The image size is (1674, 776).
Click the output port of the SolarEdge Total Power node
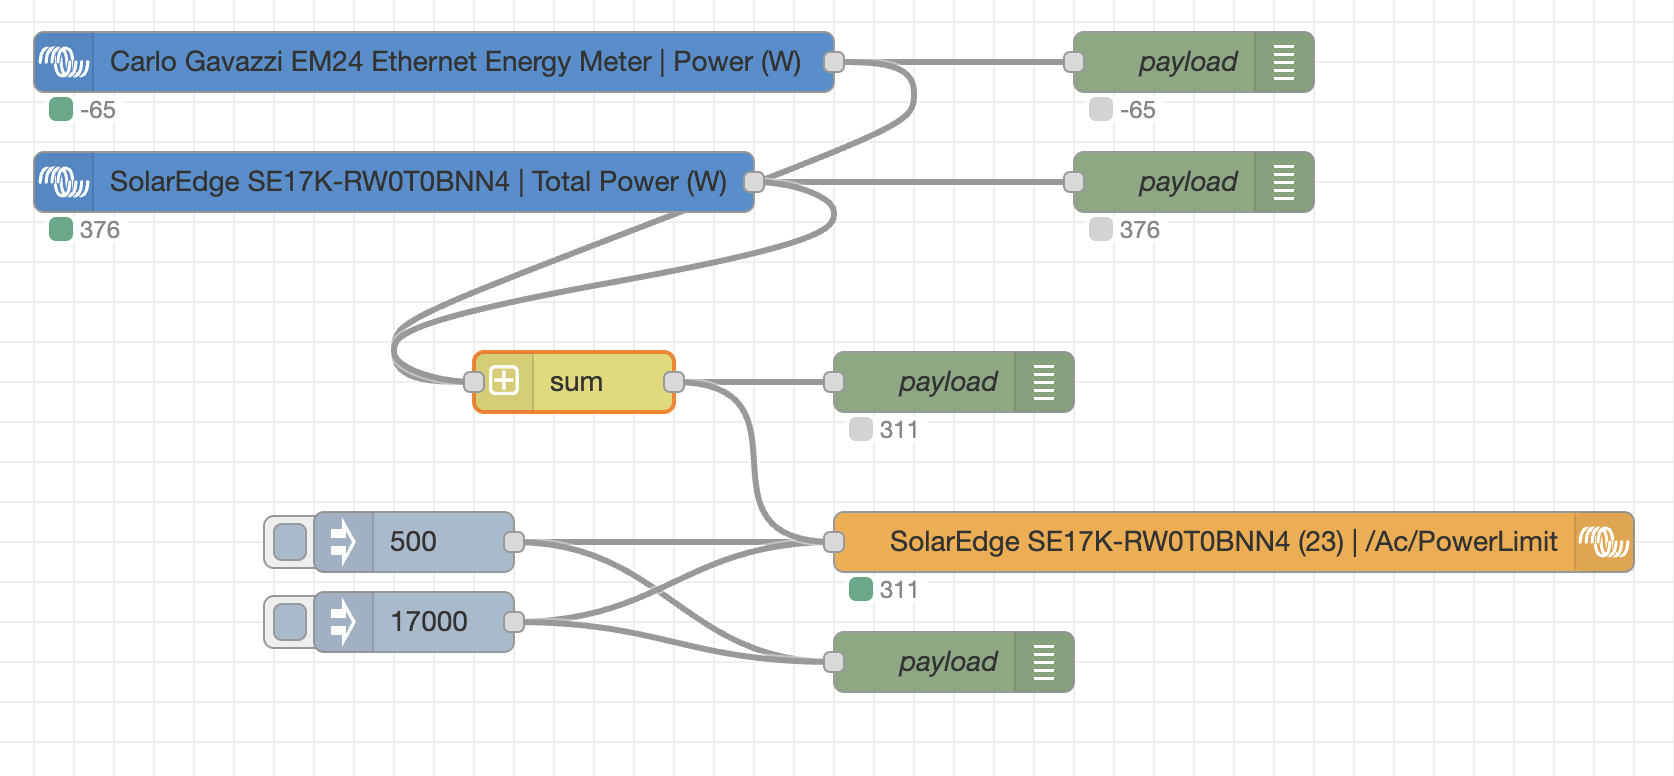754,182
